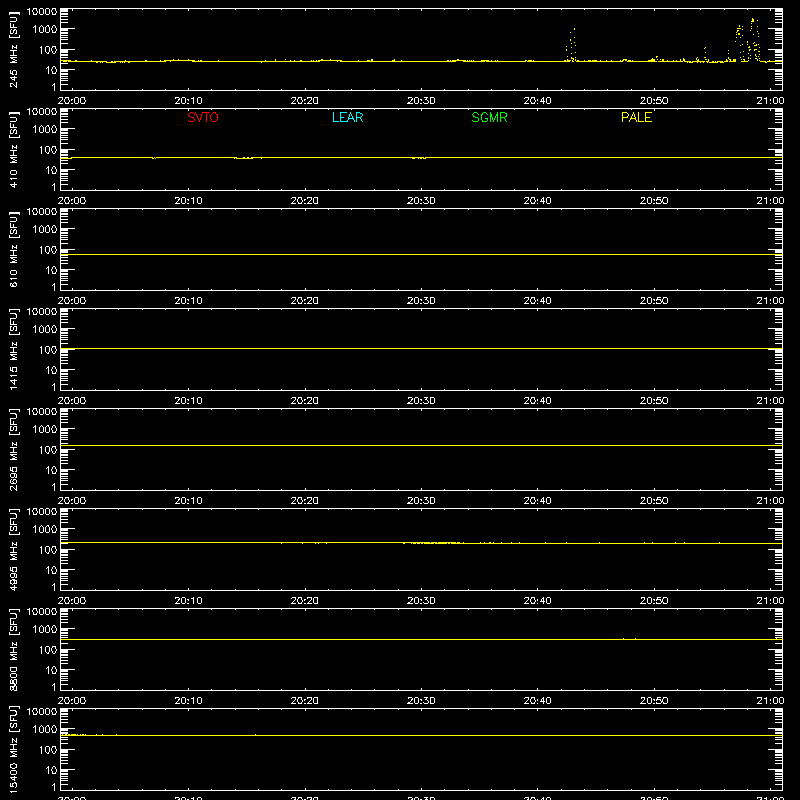Click the 245 MHz burst spike near 20:43

[x=571, y=45]
